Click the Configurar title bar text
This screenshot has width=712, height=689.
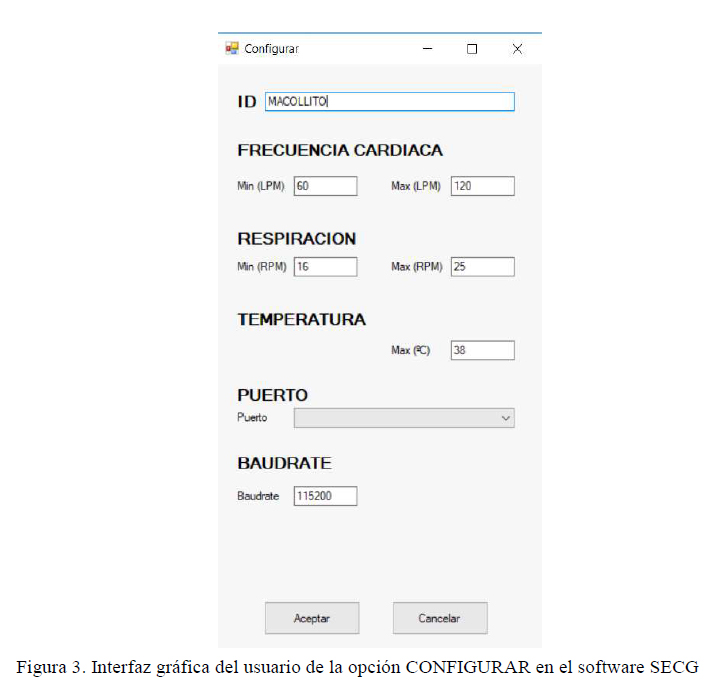click(x=272, y=49)
